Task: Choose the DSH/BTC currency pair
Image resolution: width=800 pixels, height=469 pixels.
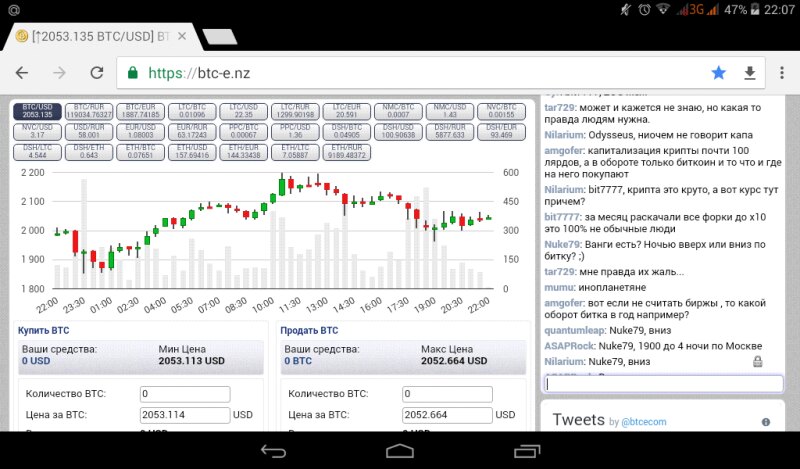Action: (349, 131)
